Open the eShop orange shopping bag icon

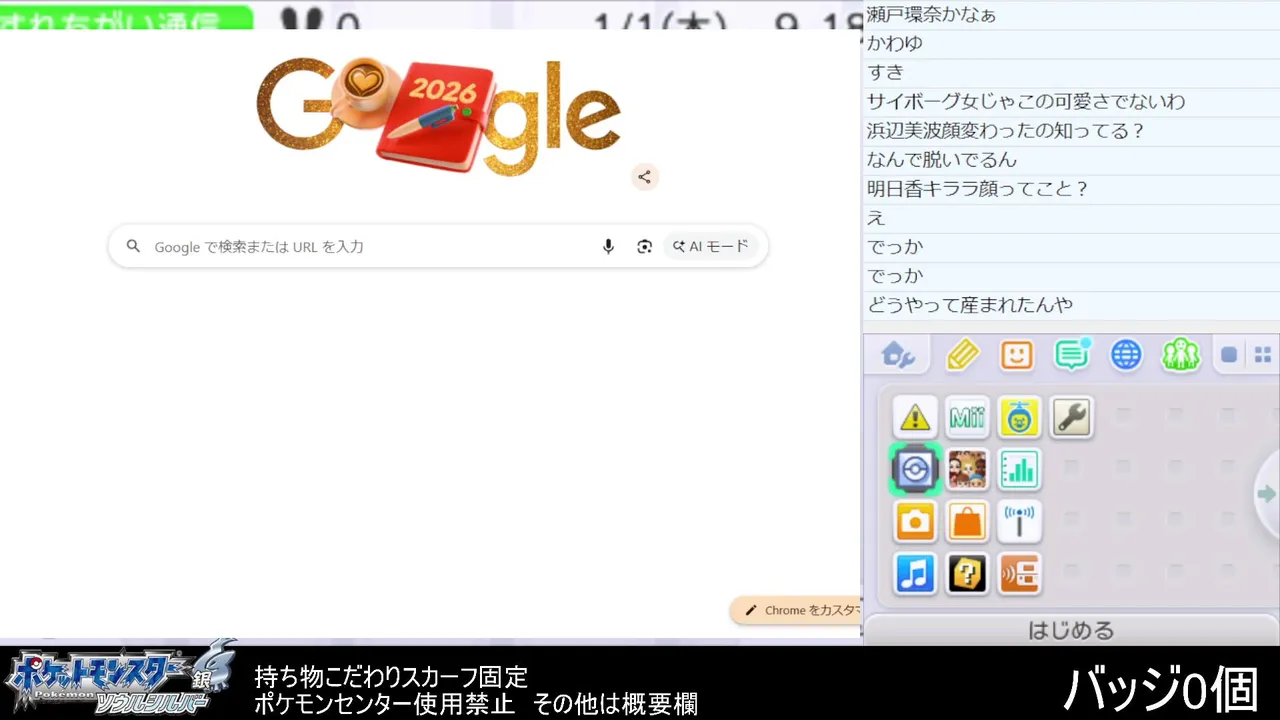coord(967,521)
